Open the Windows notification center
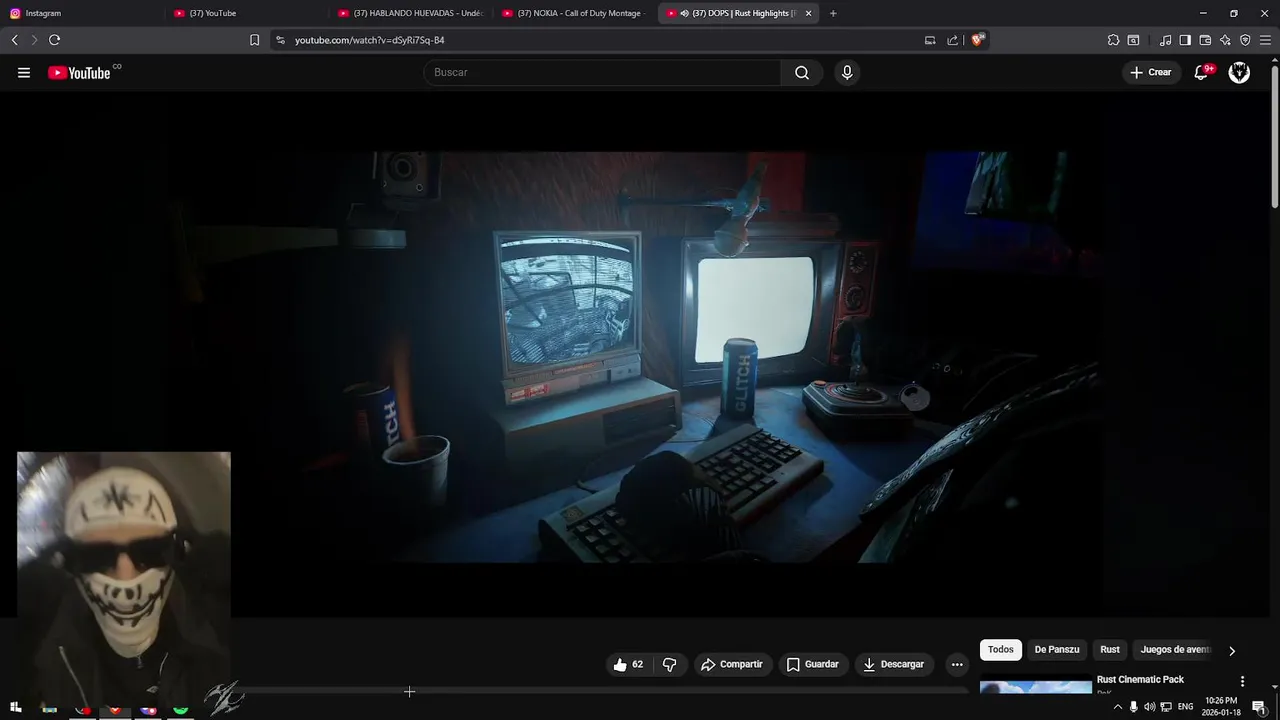This screenshot has width=1280, height=720. [x=1259, y=707]
